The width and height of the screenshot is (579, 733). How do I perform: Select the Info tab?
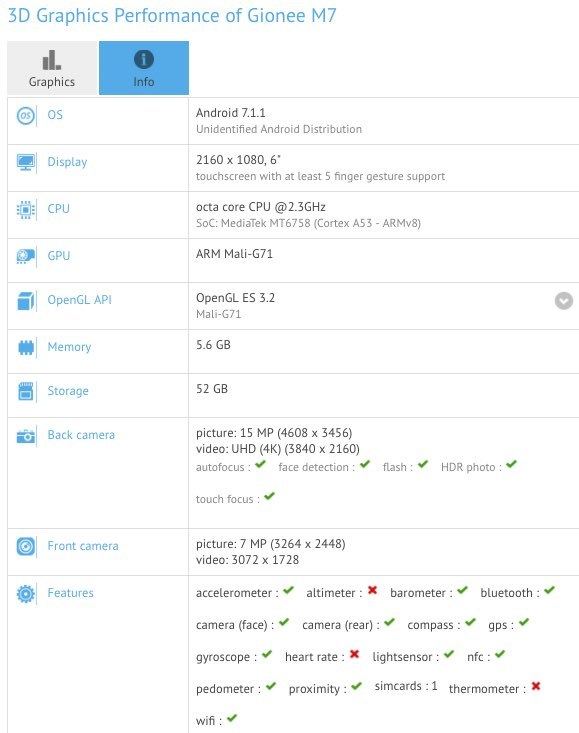coord(144,68)
